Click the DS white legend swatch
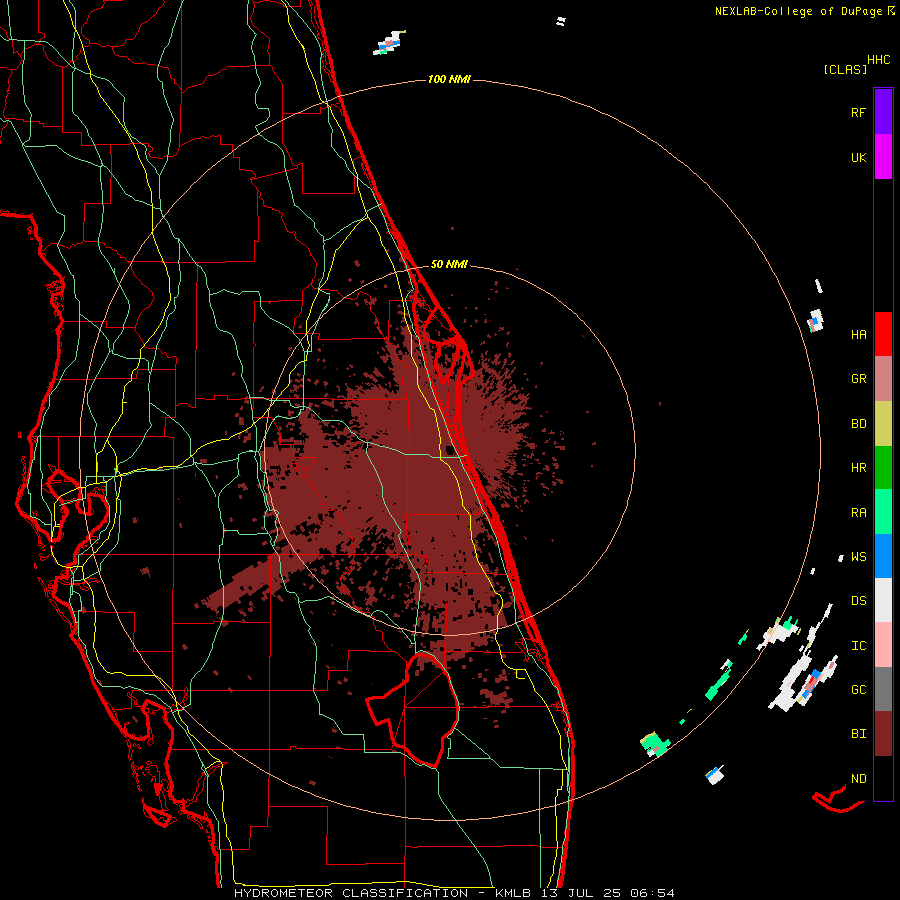 (883, 600)
